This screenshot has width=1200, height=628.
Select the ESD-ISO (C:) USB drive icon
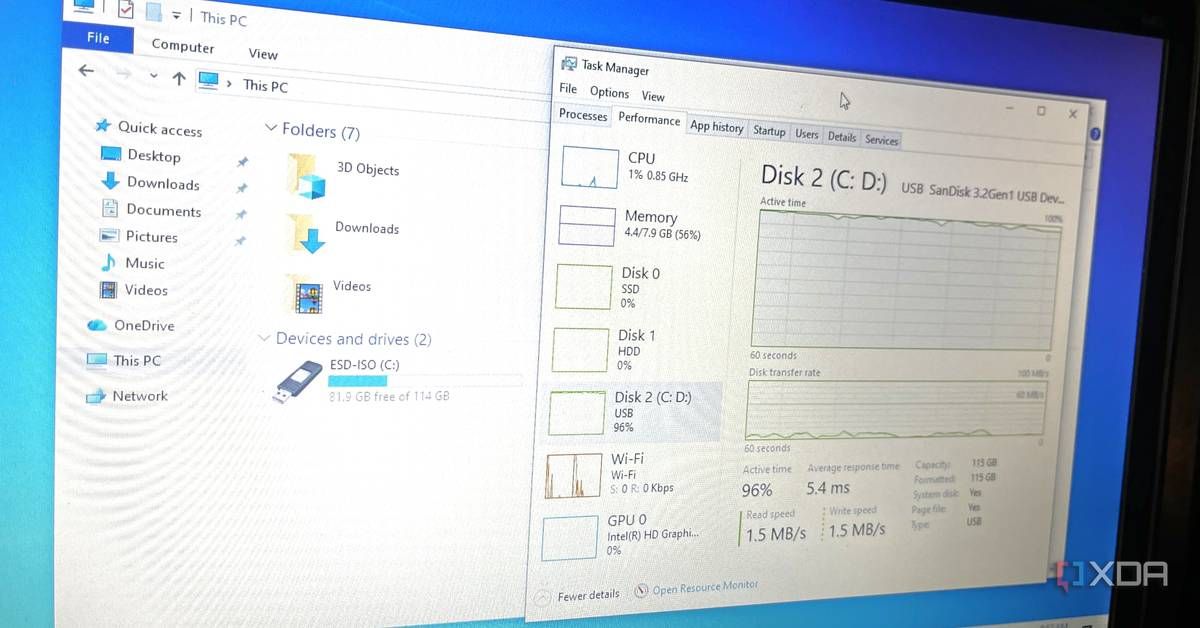point(296,381)
